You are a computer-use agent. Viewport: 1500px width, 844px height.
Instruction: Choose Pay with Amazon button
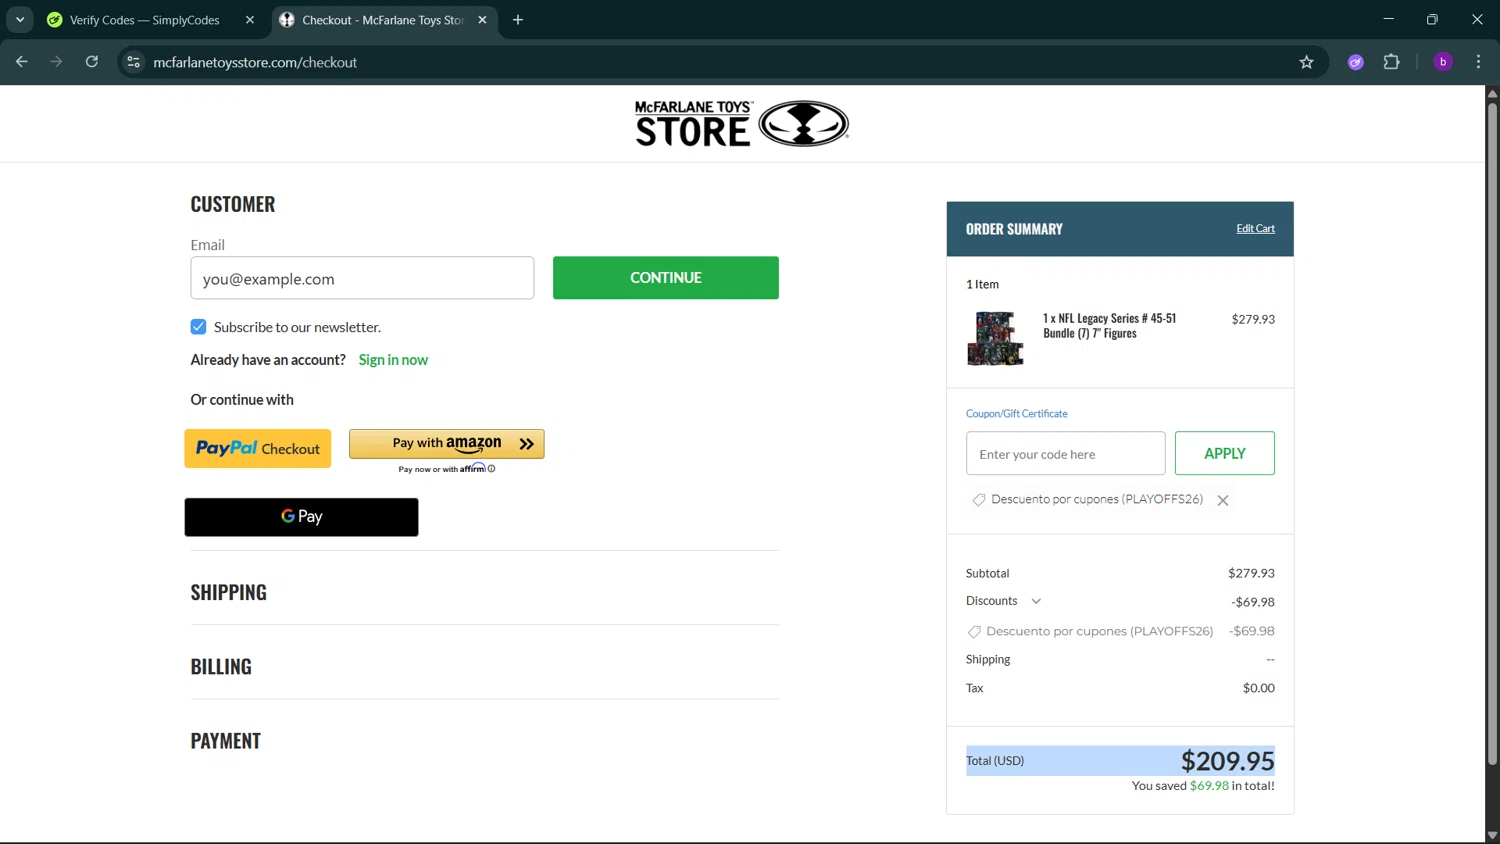tap(447, 444)
